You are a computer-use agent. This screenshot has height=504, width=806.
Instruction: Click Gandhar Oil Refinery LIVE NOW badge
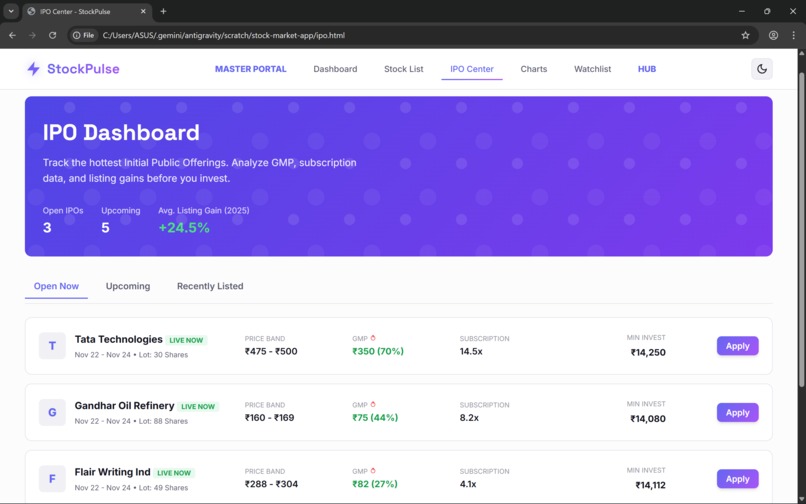(x=198, y=406)
